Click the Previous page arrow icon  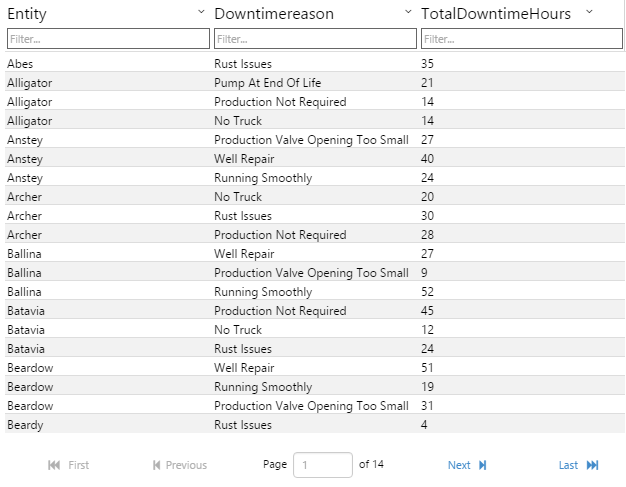tap(156, 465)
